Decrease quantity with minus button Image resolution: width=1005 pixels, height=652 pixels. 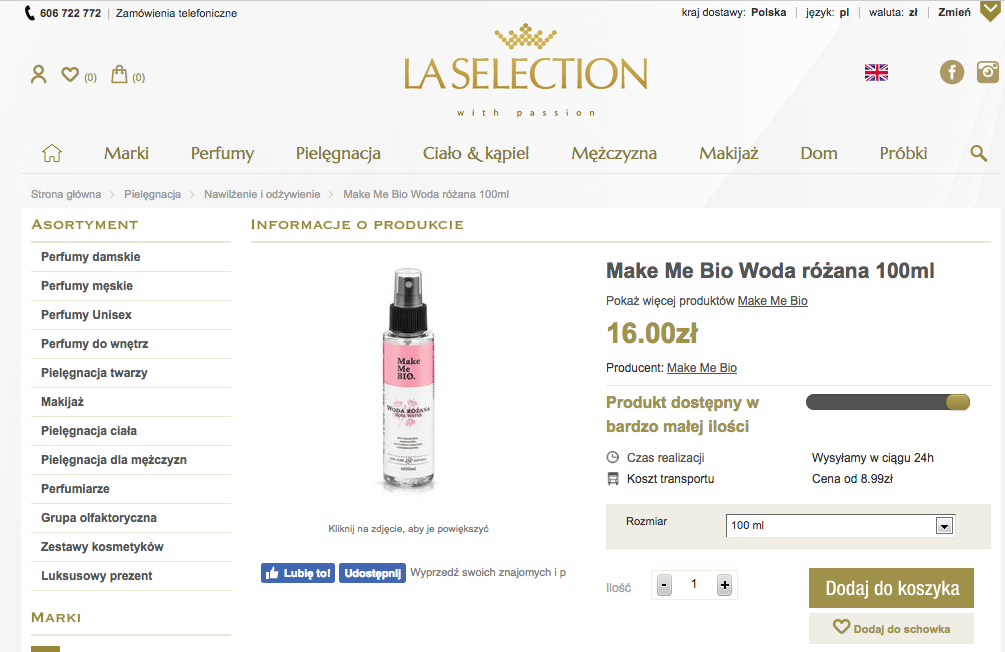(665, 585)
